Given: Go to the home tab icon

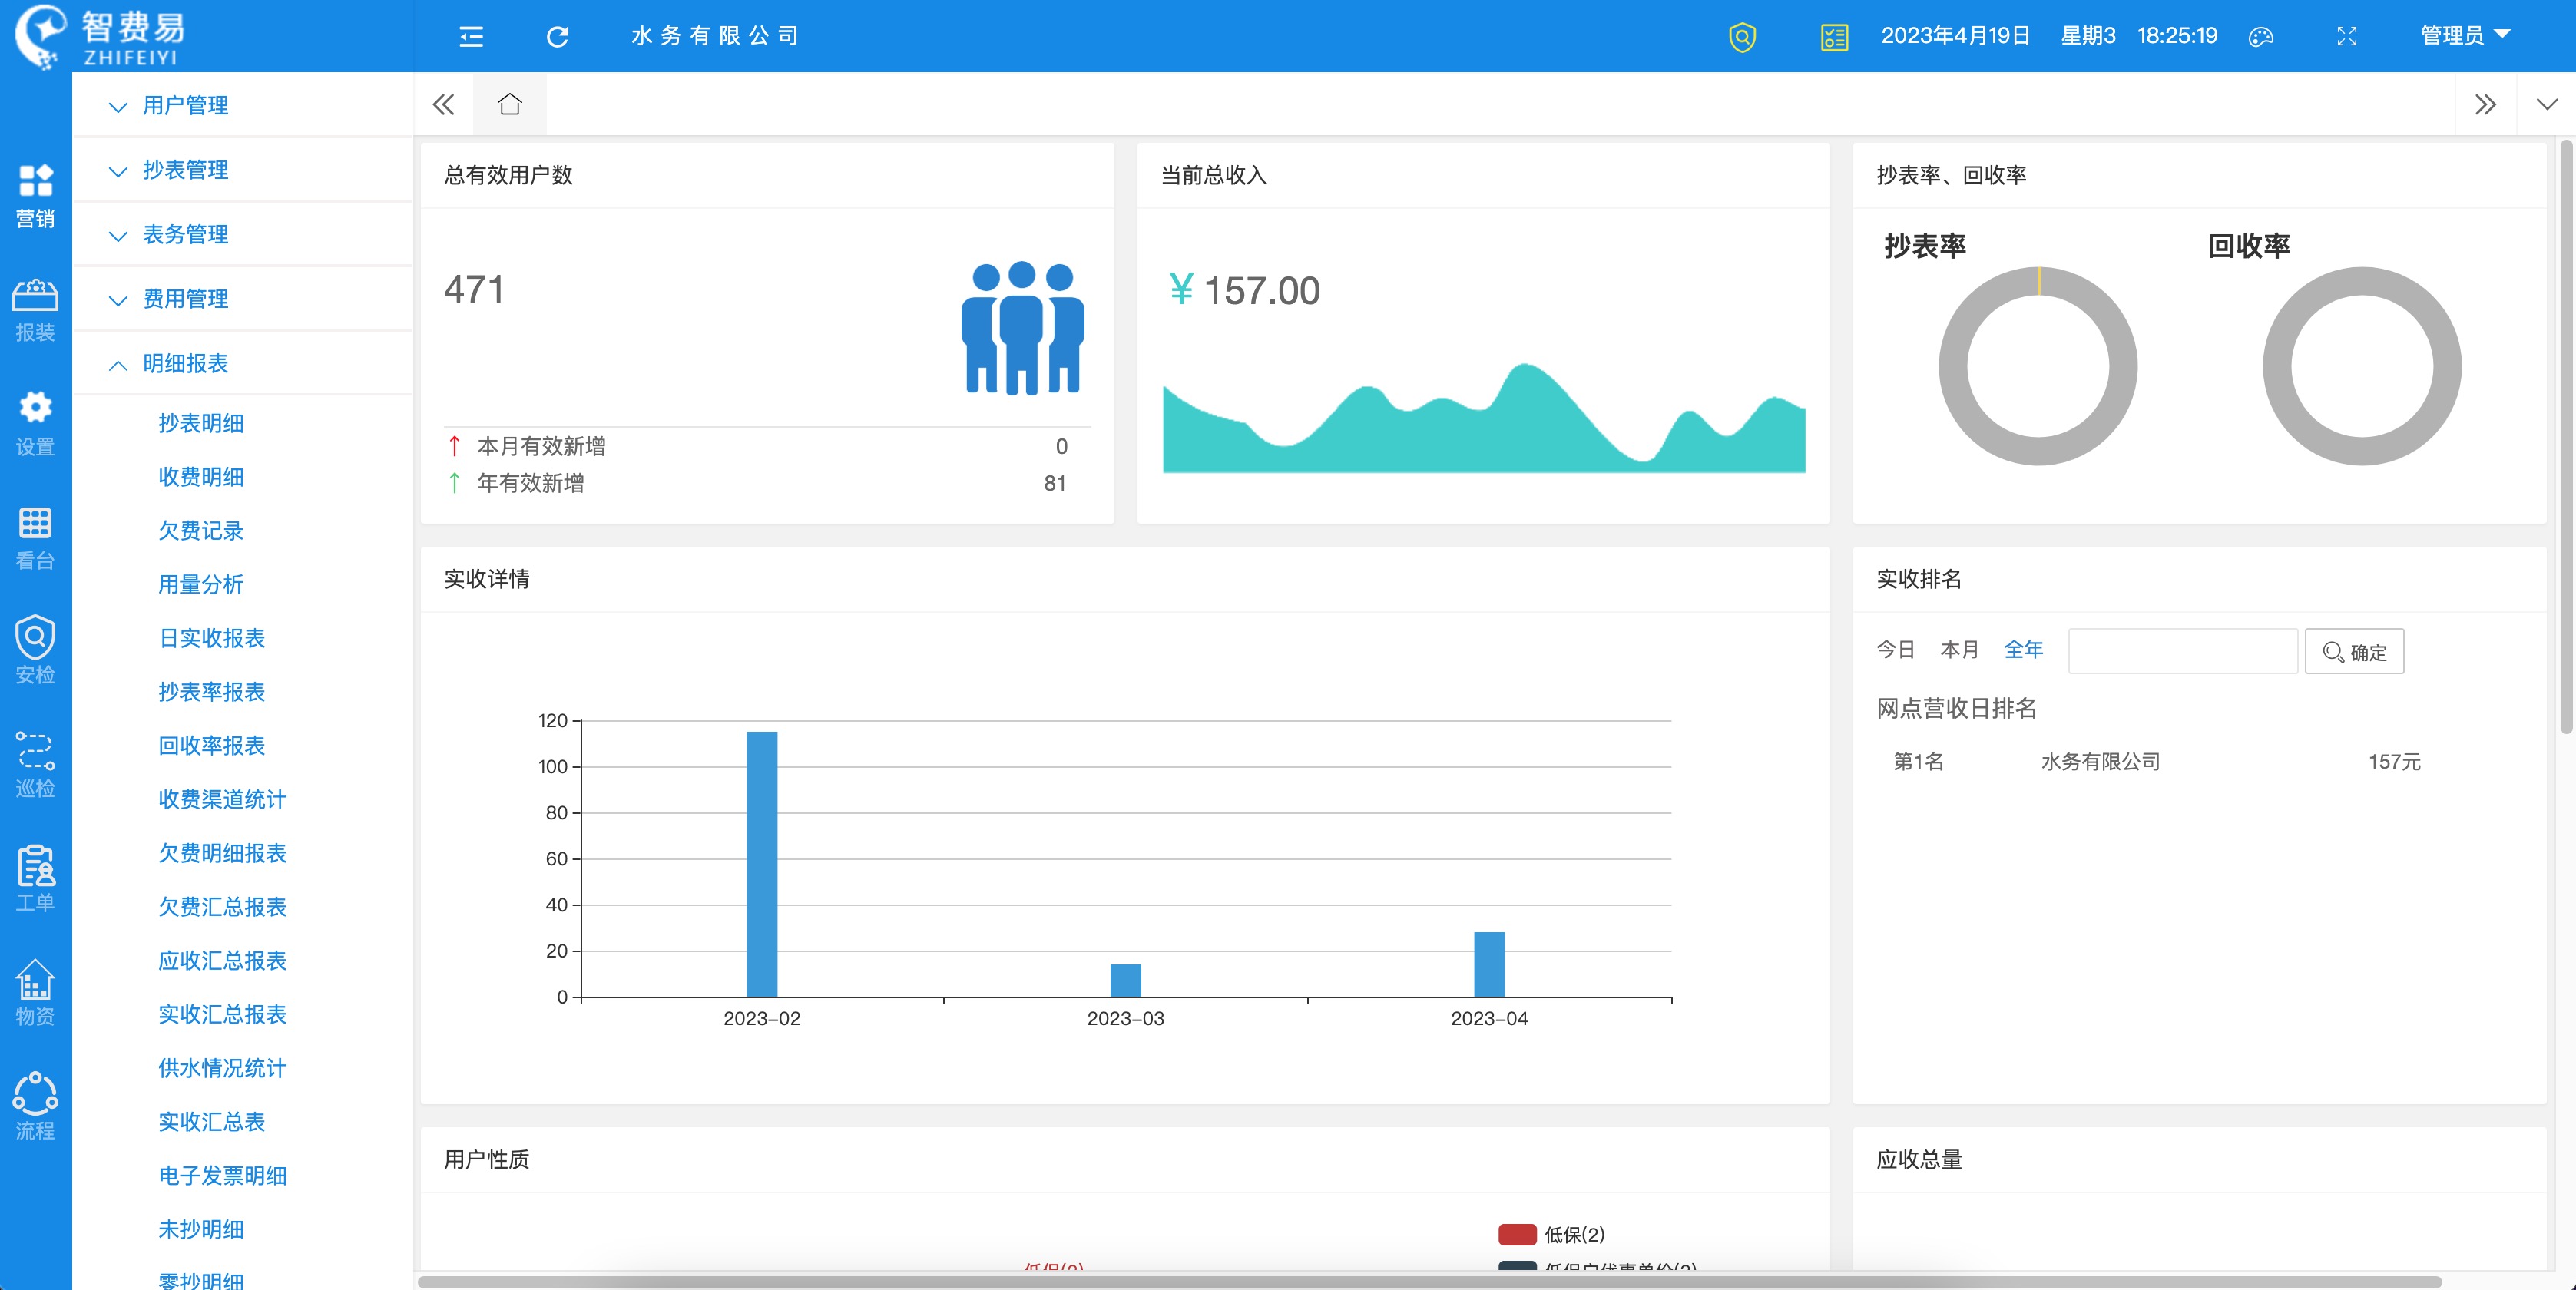Looking at the screenshot, I should [x=510, y=104].
